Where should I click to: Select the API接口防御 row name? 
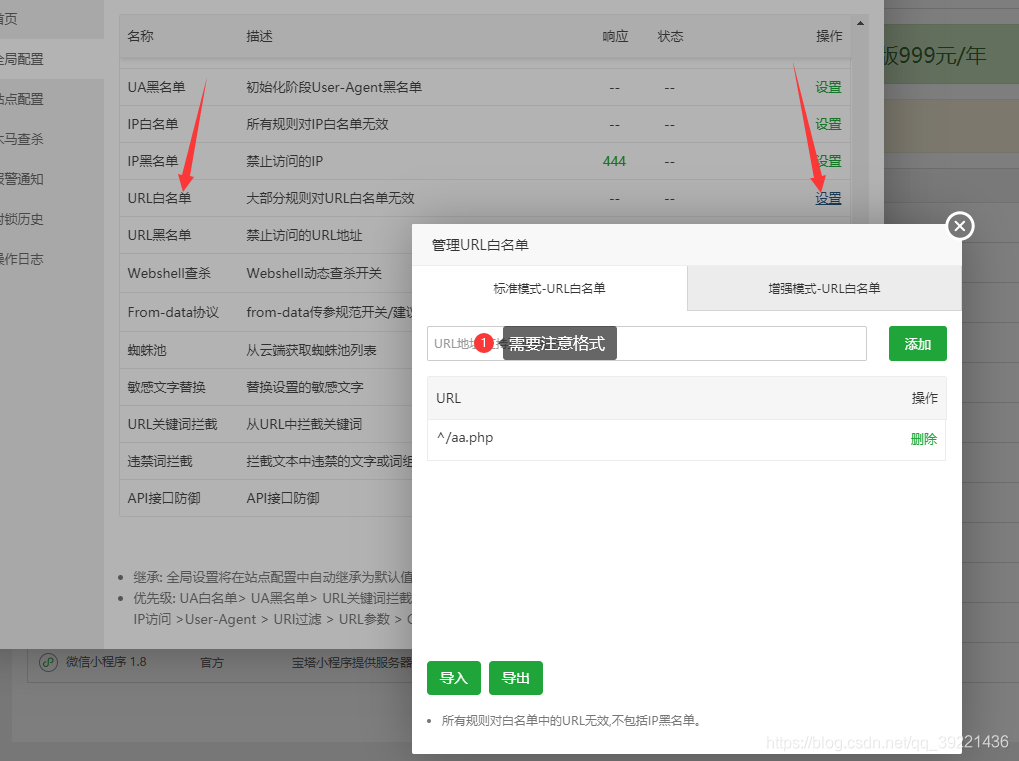(x=164, y=498)
